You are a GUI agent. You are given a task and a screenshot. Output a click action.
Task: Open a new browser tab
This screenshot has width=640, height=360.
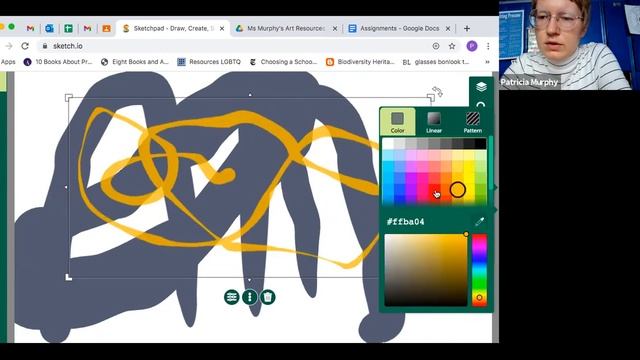coord(467,29)
